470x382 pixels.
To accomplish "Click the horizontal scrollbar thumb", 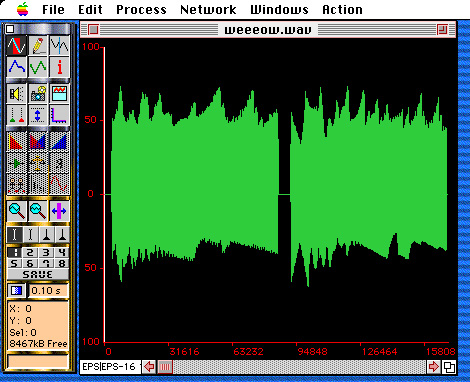I will coord(165,367).
